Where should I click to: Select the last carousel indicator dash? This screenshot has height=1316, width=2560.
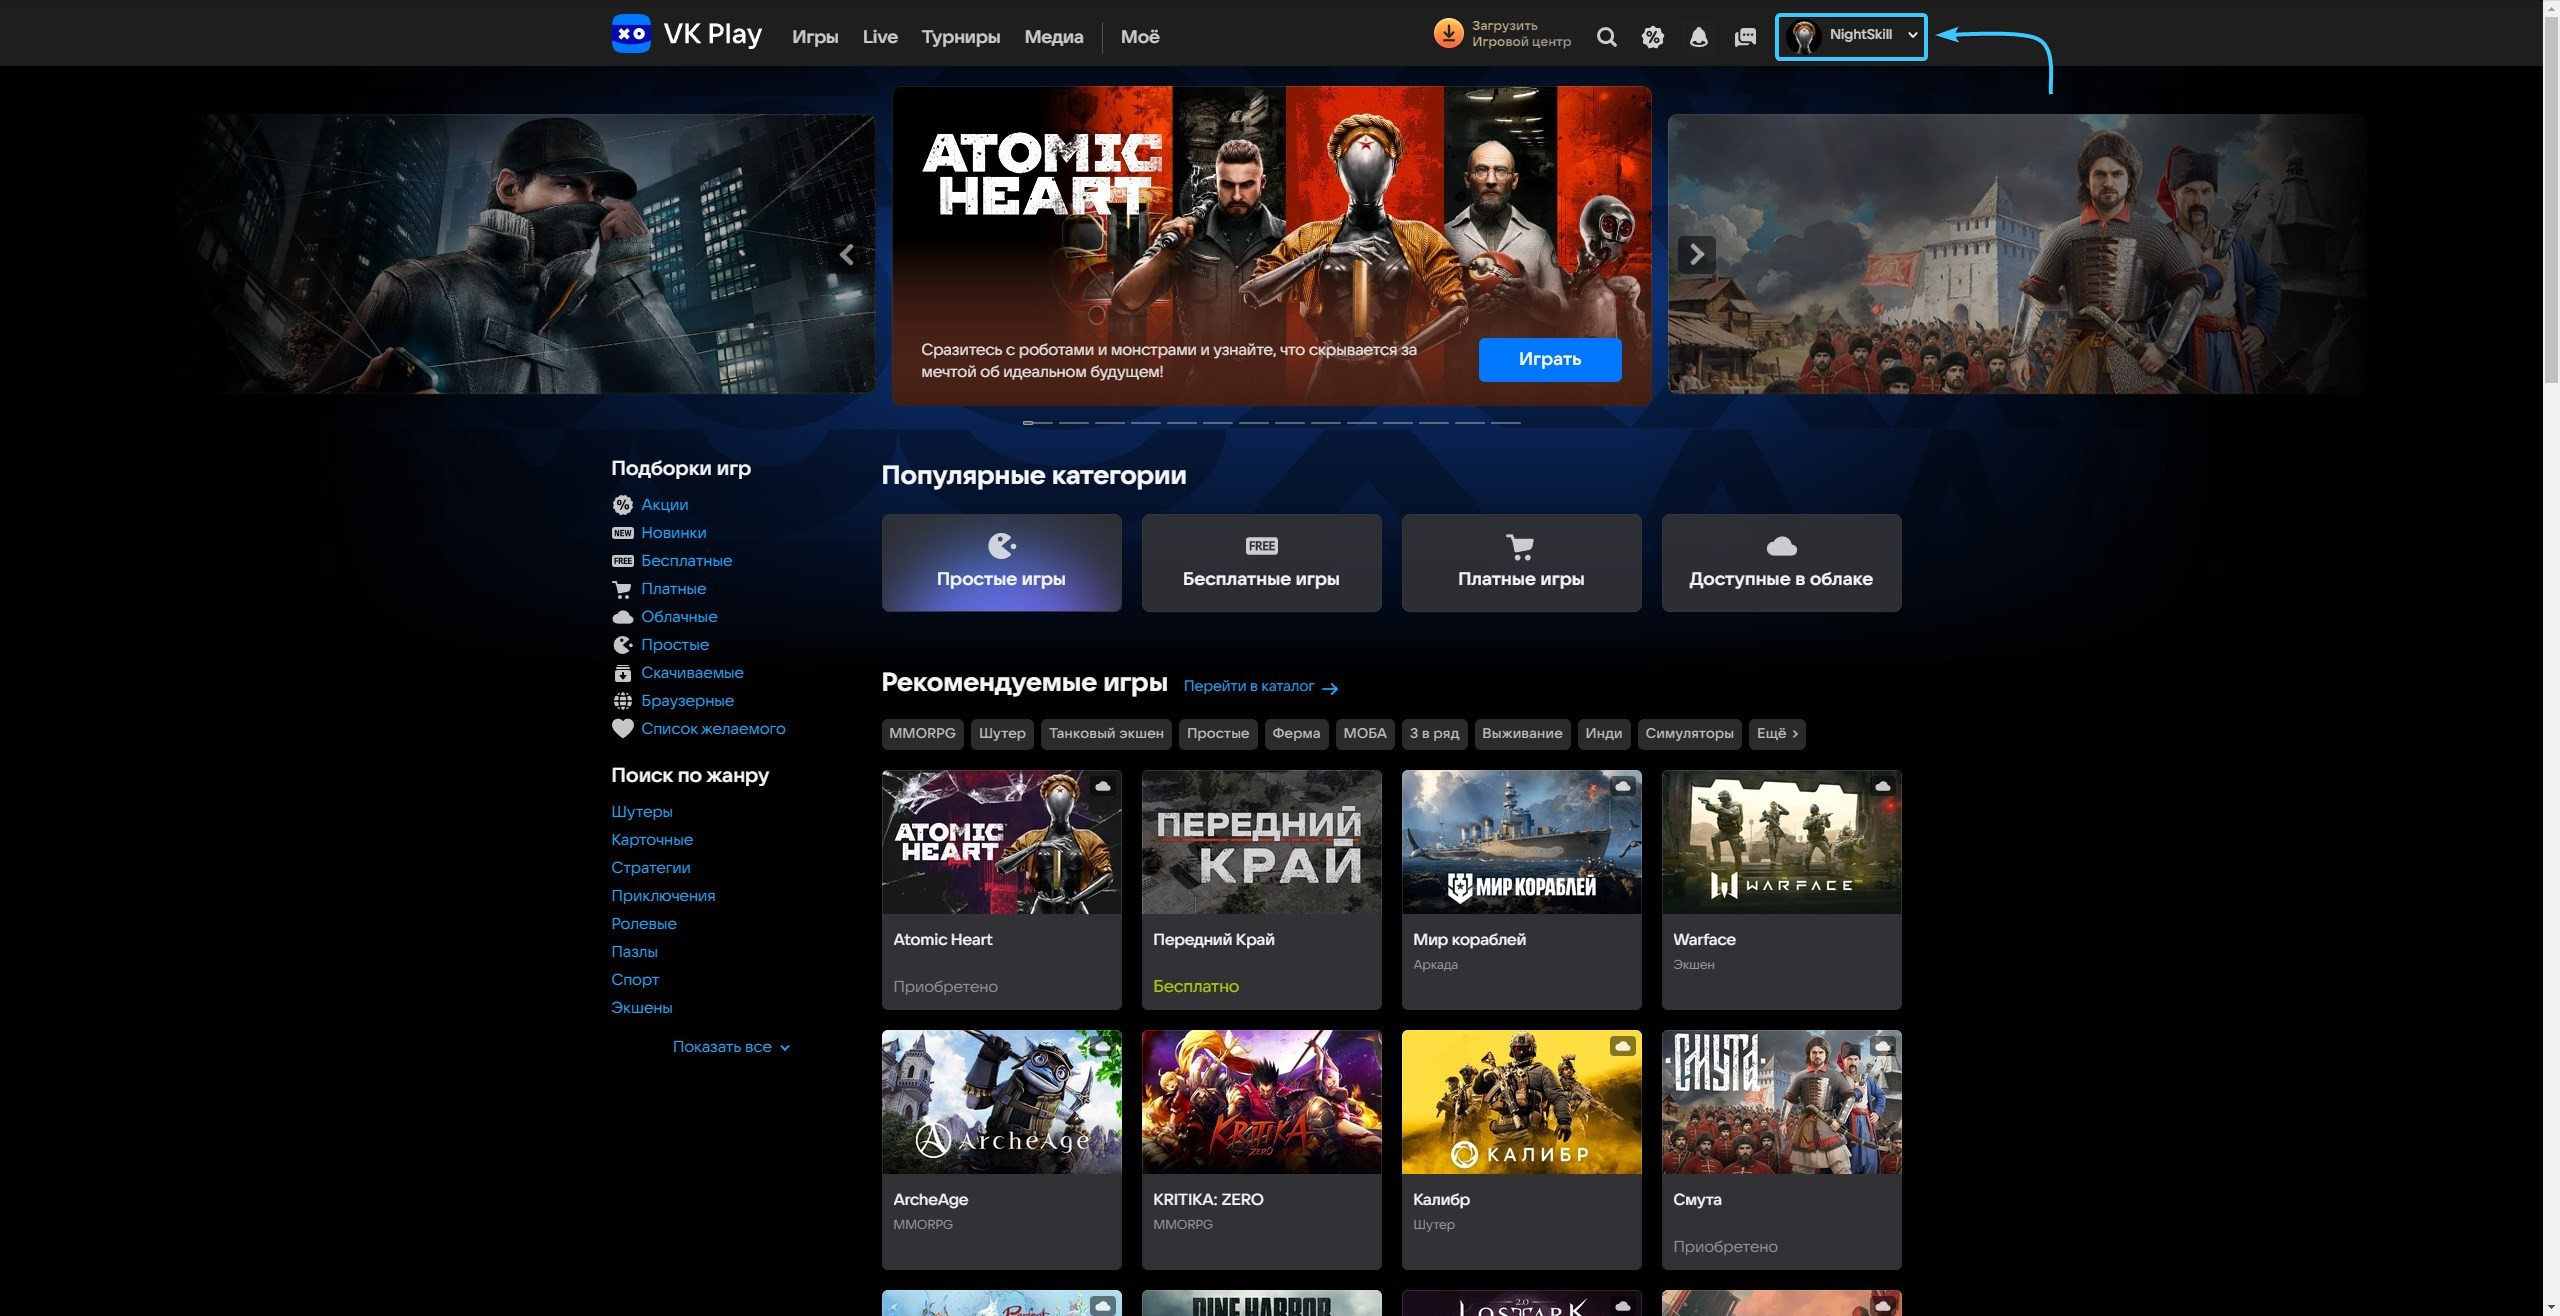tap(1505, 423)
